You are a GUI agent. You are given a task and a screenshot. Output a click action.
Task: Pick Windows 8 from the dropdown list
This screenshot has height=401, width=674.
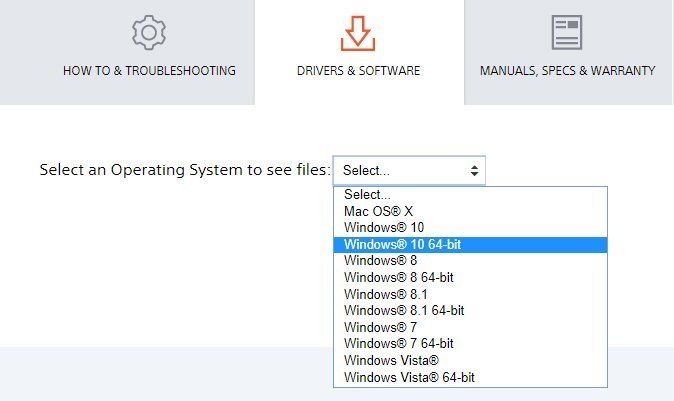[x=470, y=261]
